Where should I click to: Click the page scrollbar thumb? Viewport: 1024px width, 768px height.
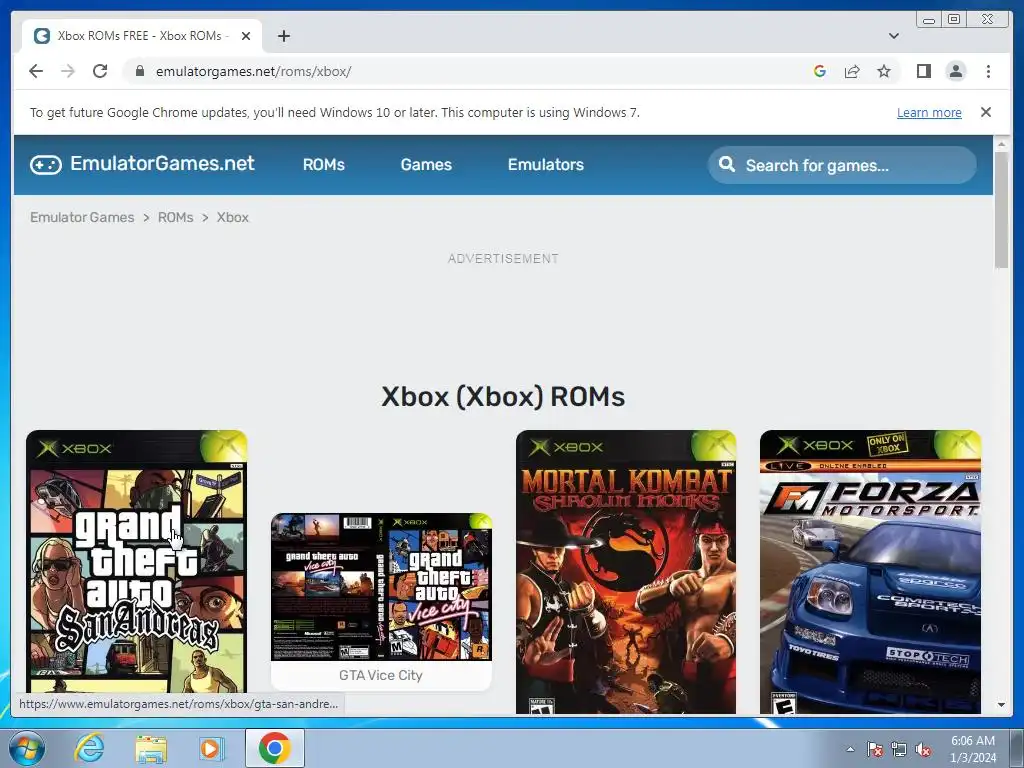pos(1001,209)
